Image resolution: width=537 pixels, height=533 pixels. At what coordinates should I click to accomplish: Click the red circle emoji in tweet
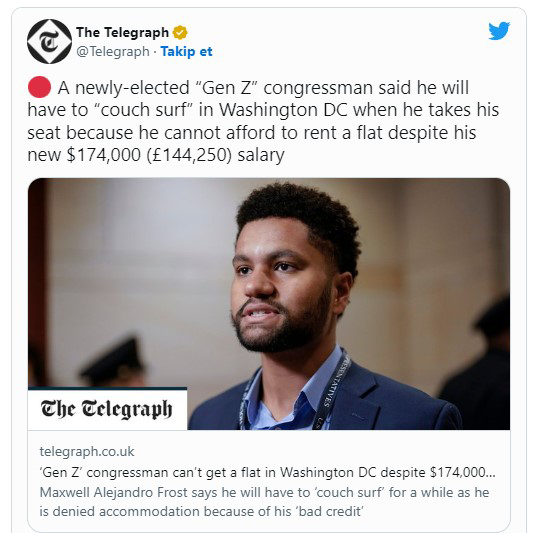pyautogui.click(x=39, y=87)
